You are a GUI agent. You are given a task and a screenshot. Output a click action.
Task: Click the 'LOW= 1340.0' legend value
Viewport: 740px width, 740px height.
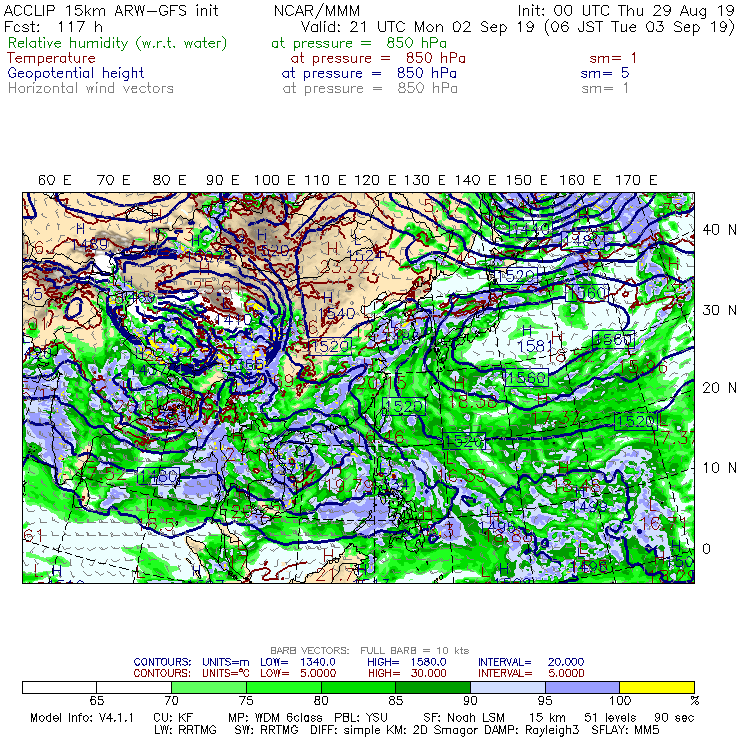298,662
